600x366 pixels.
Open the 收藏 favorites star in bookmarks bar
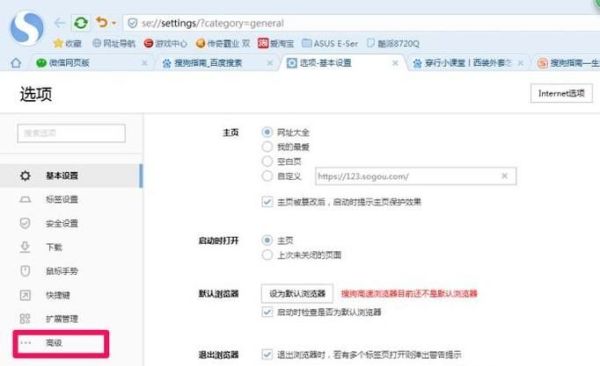click(67, 43)
